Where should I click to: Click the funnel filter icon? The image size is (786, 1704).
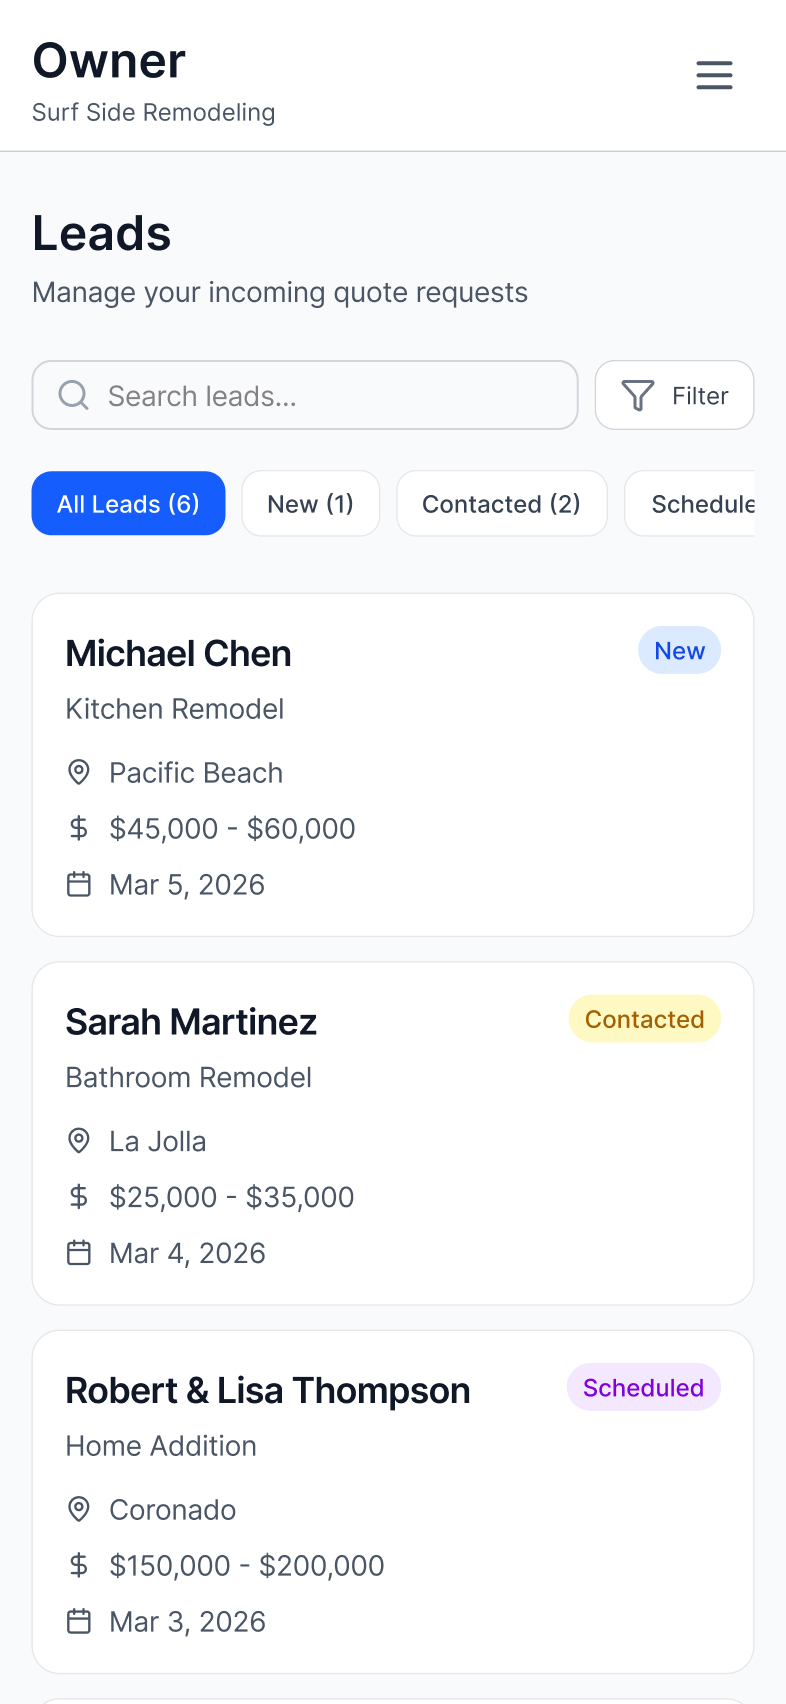[638, 396]
